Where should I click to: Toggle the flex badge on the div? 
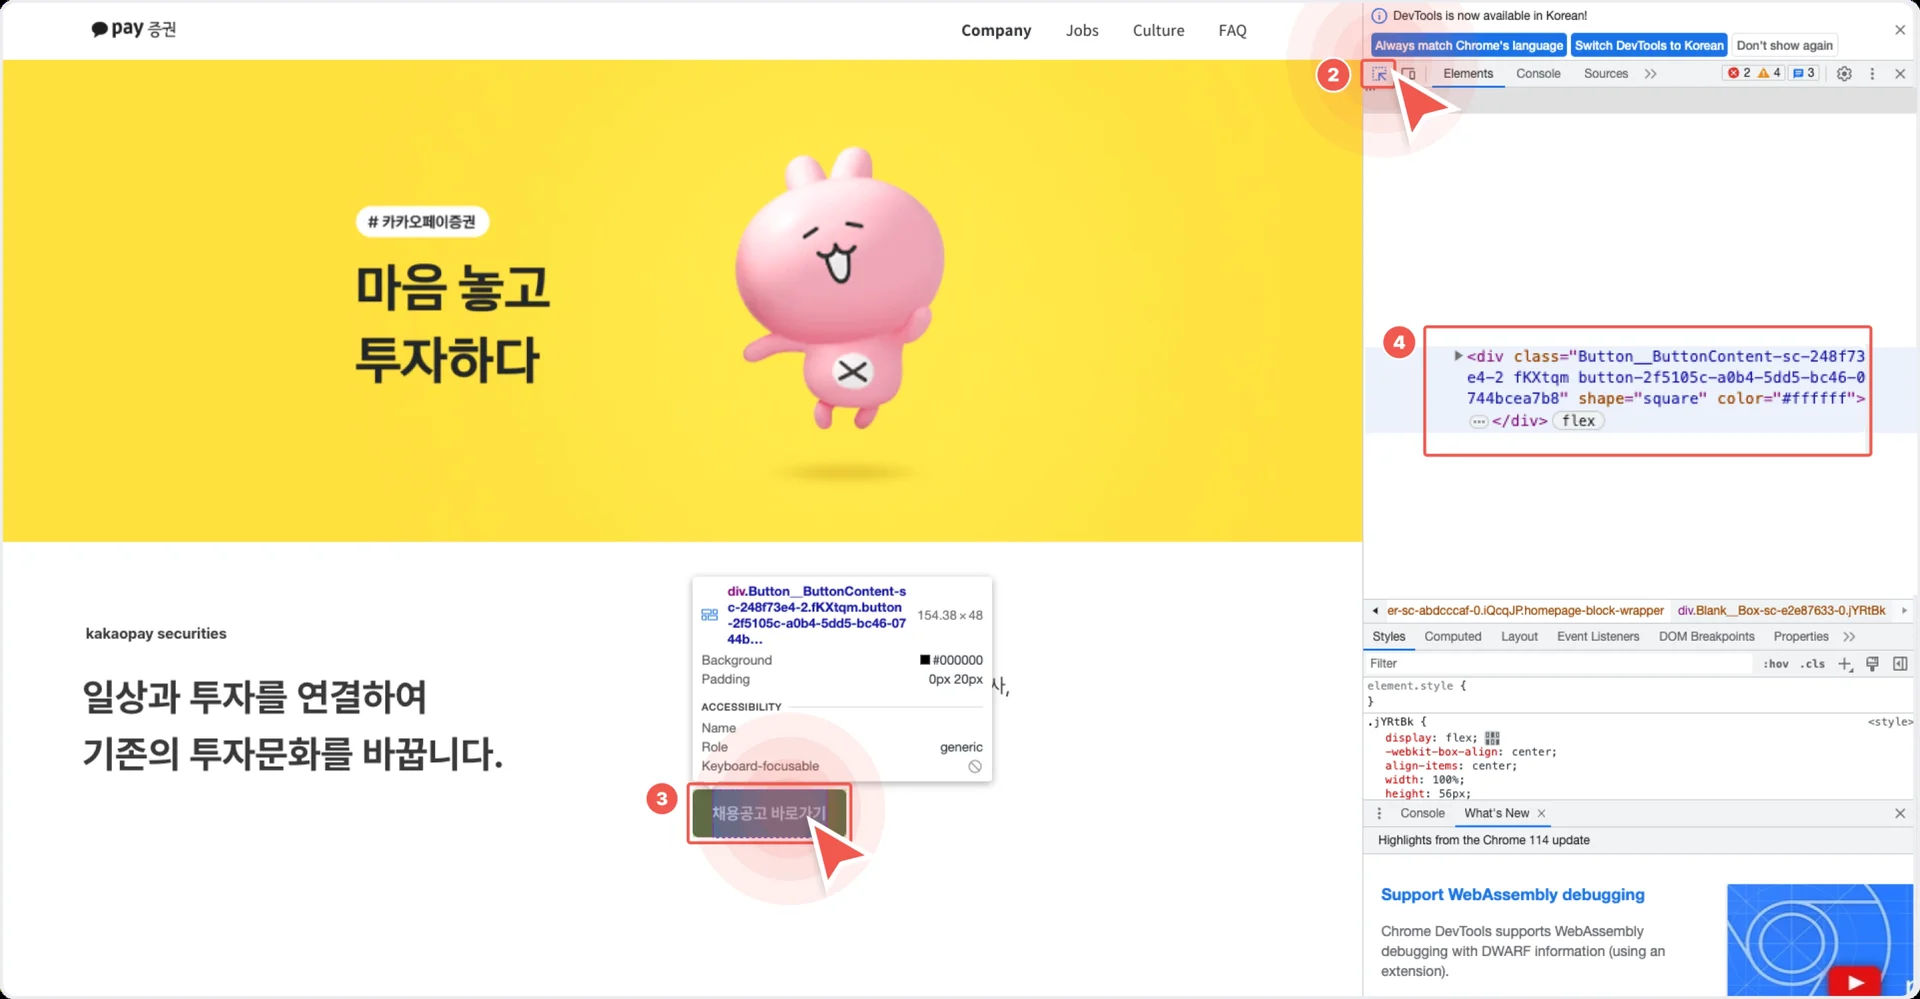pos(1578,421)
